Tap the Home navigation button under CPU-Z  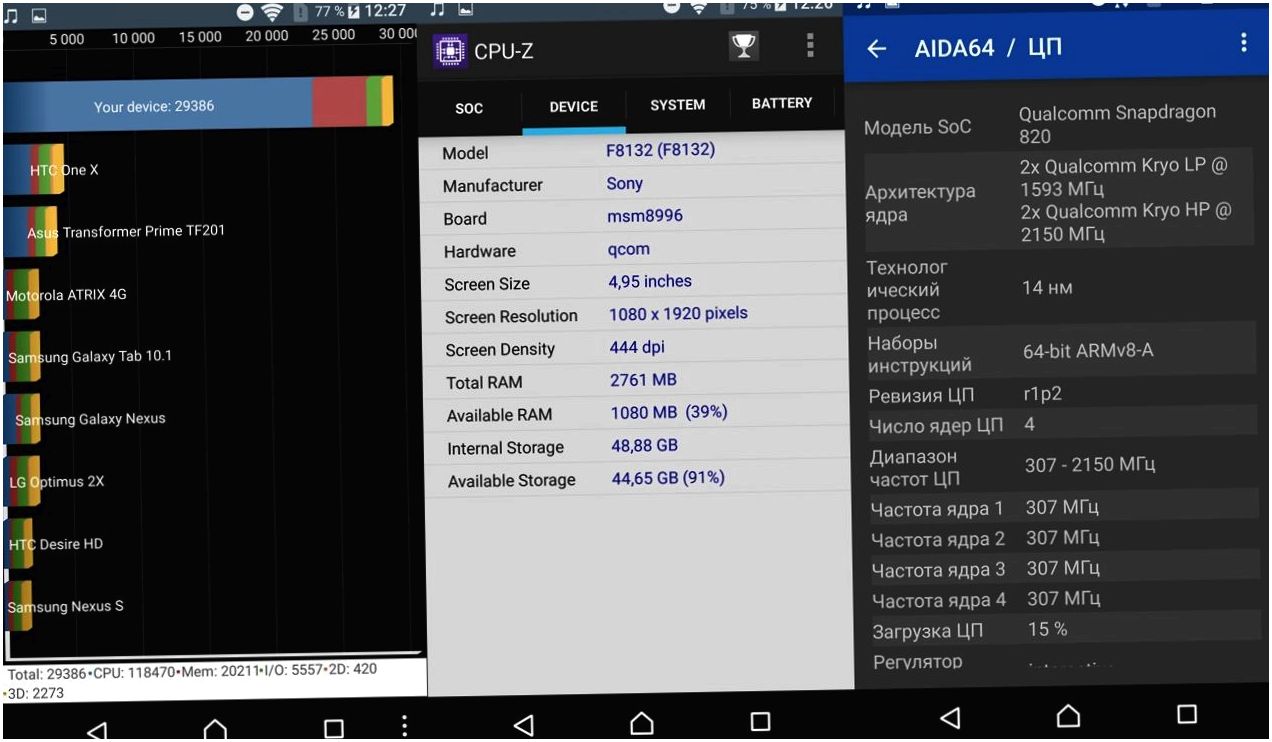(x=642, y=722)
